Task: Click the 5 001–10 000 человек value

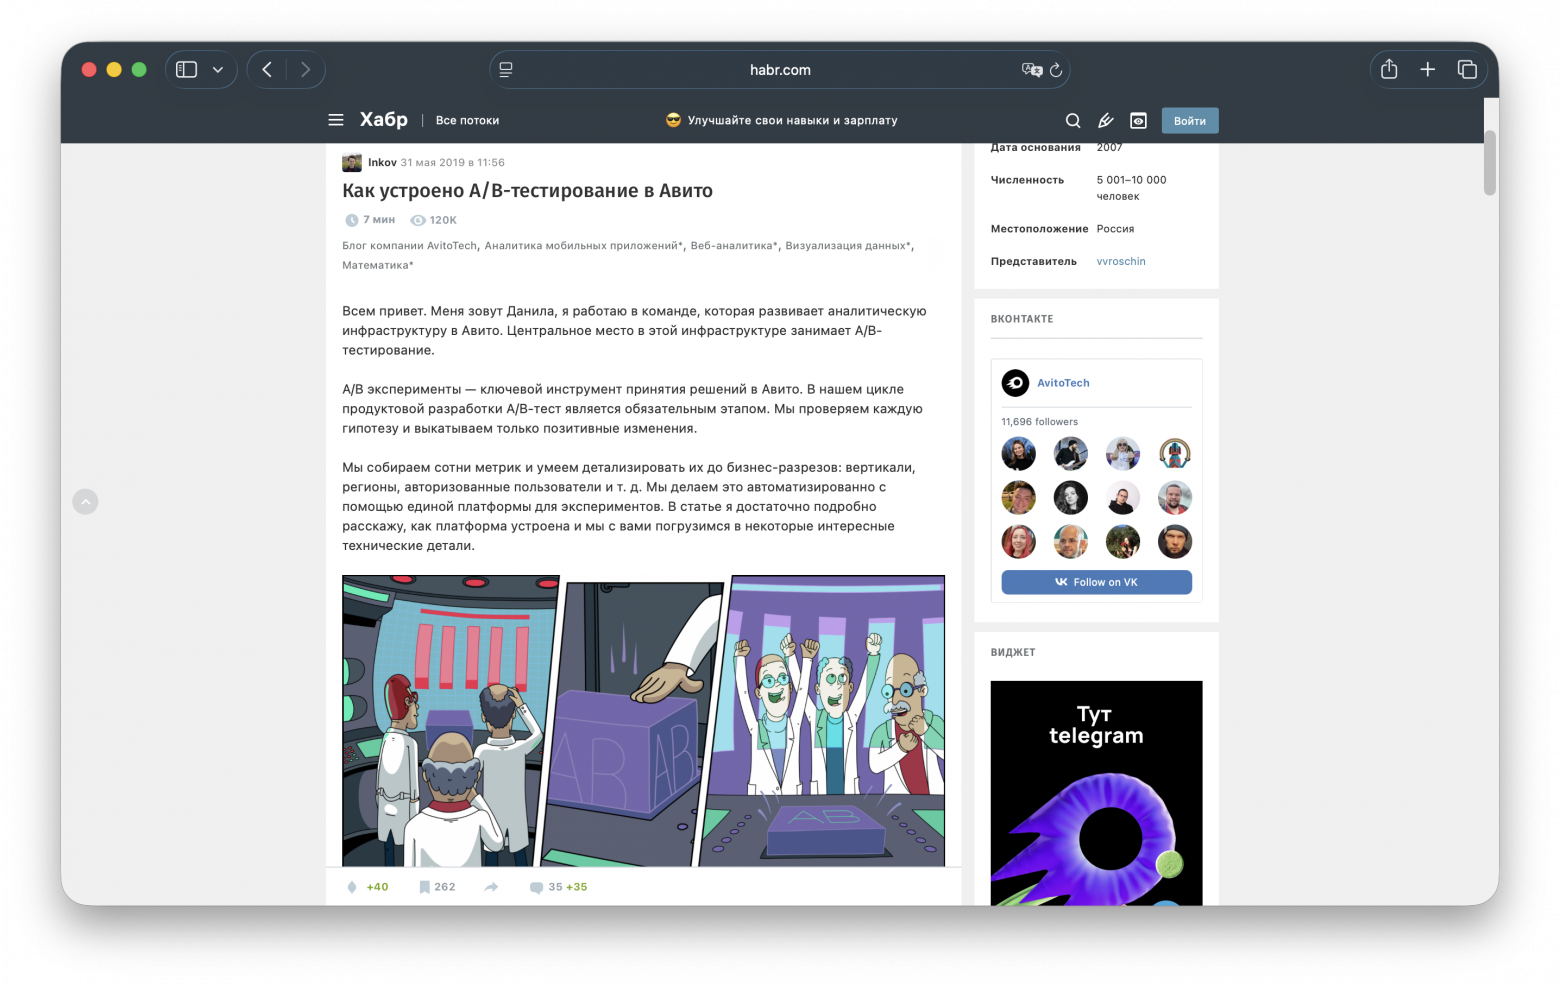Action: (x=1131, y=188)
